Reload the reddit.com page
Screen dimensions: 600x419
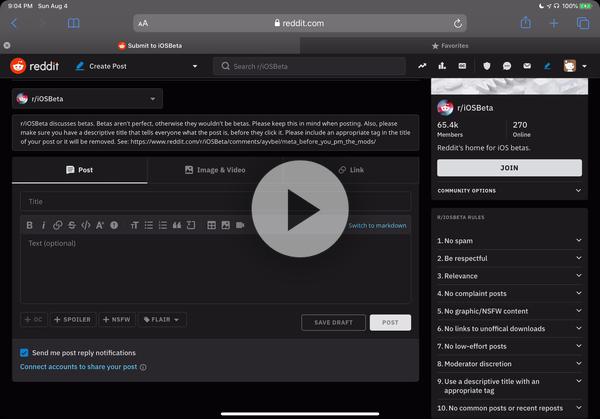click(x=458, y=23)
